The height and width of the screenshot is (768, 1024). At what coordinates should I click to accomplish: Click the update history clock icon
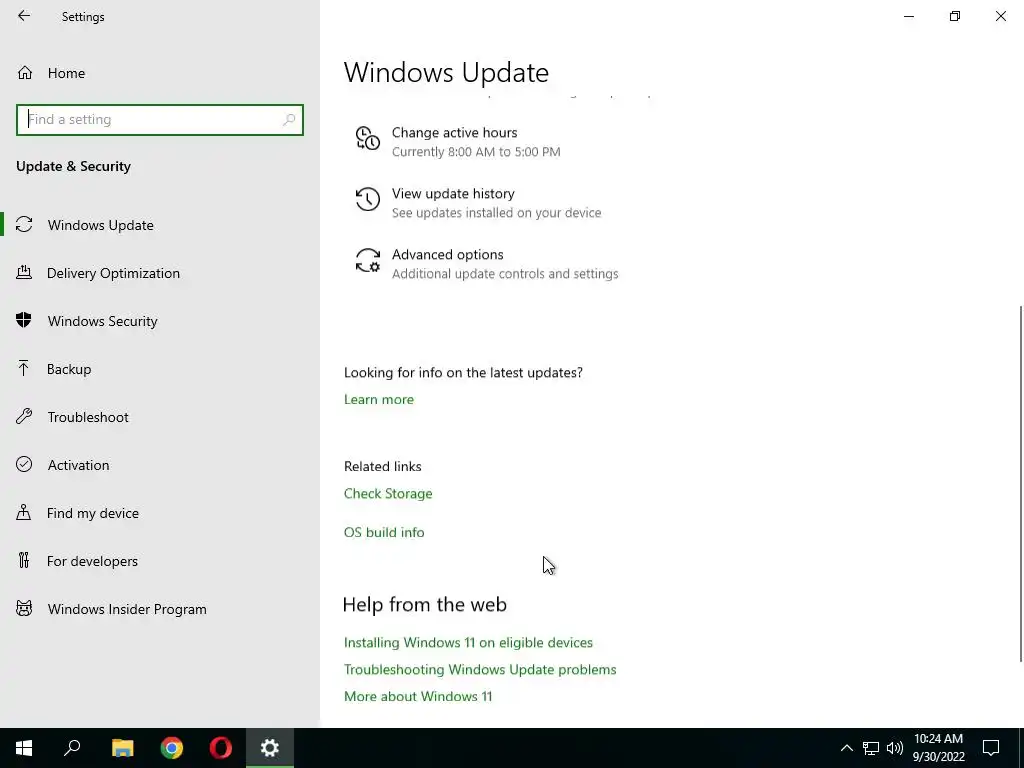point(368,199)
